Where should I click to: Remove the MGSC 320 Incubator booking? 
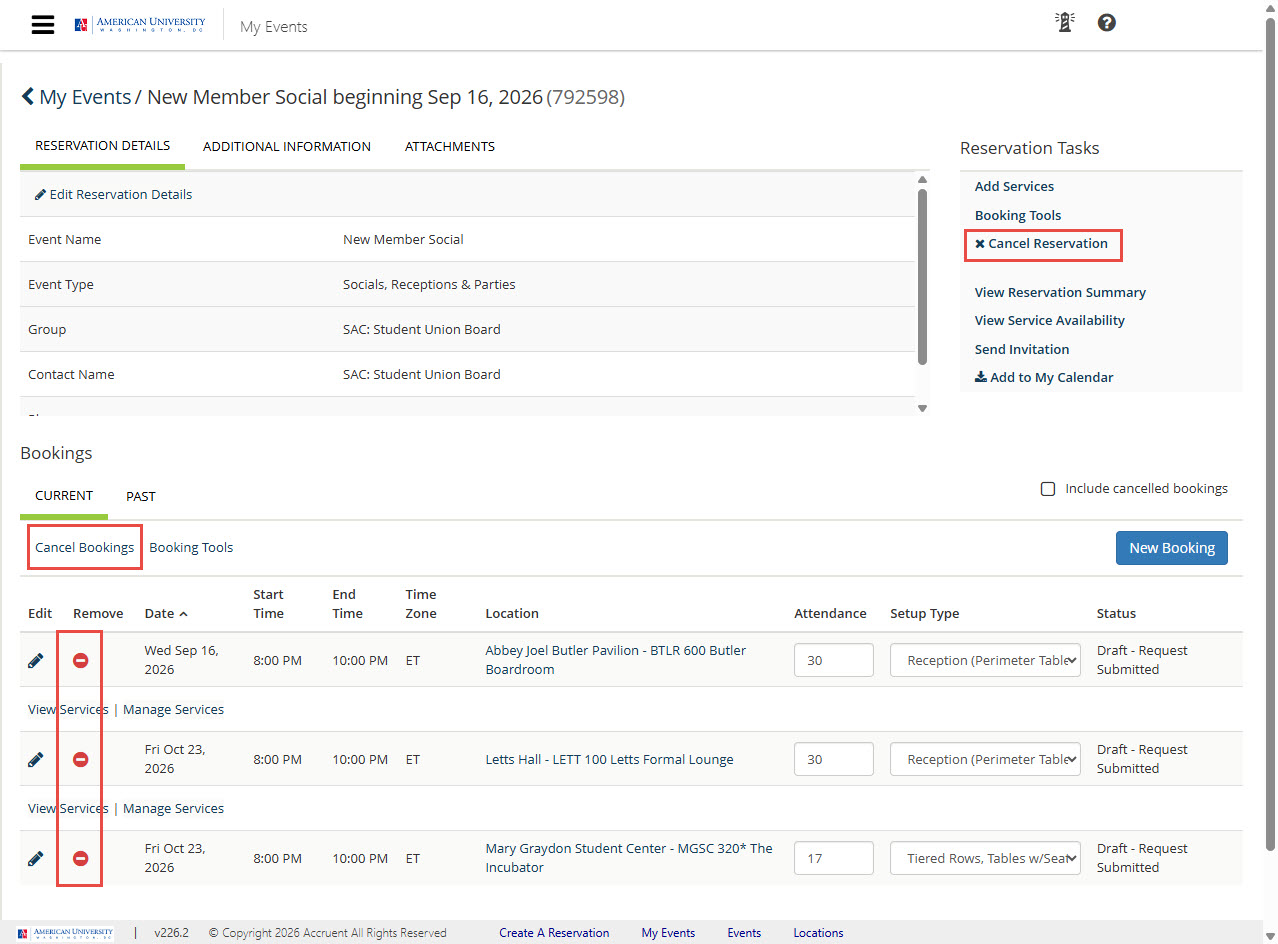81,858
